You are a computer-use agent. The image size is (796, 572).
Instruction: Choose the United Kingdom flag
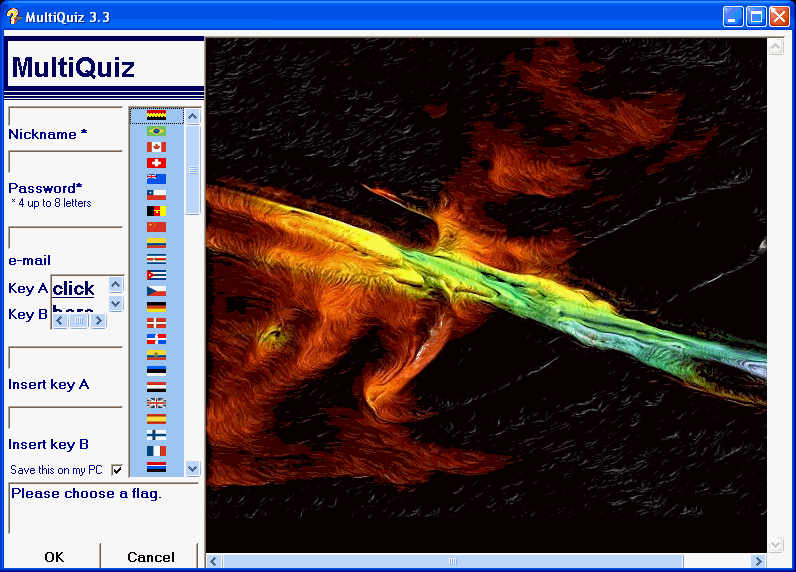pos(156,403)
